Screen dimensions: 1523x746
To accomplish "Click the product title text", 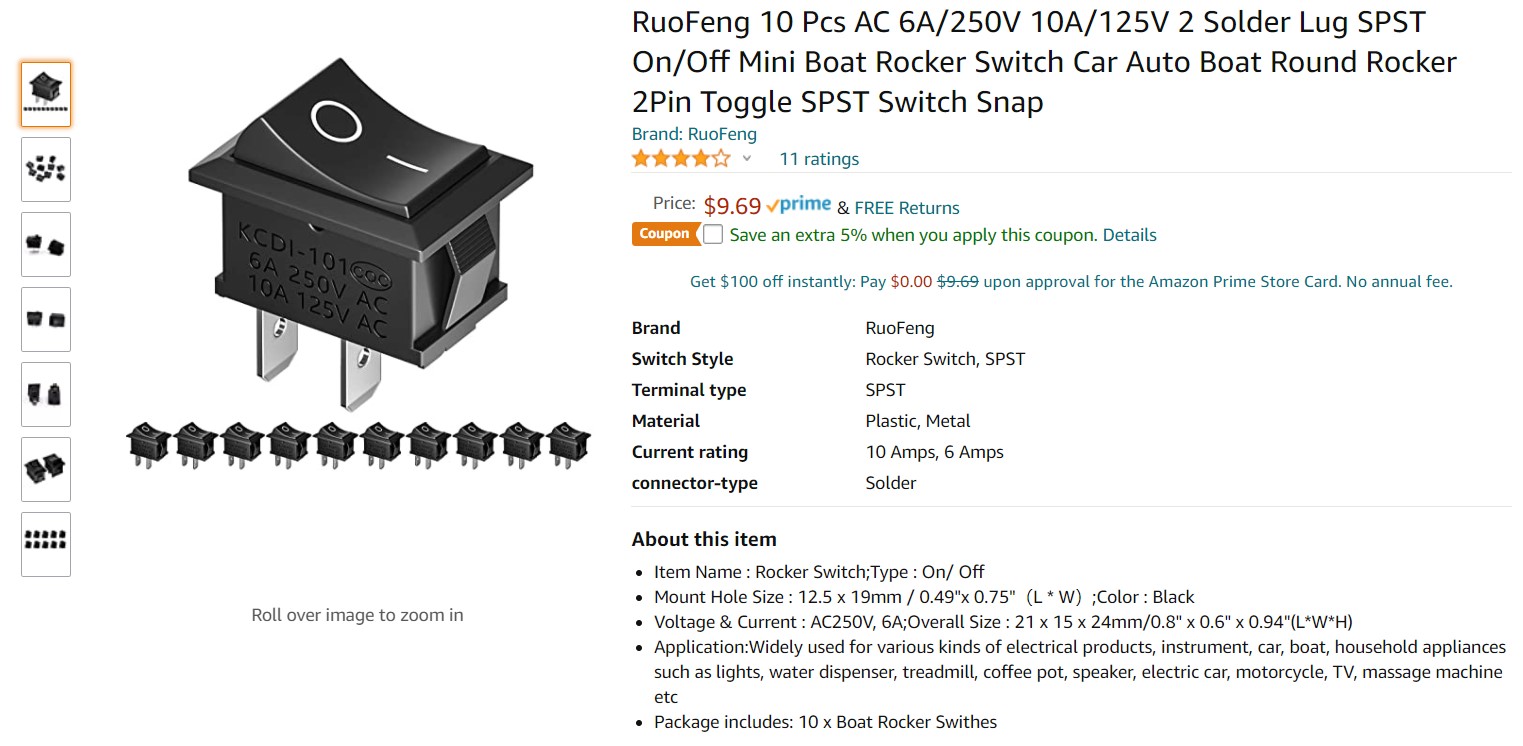I will click(x=1044, y=62).
